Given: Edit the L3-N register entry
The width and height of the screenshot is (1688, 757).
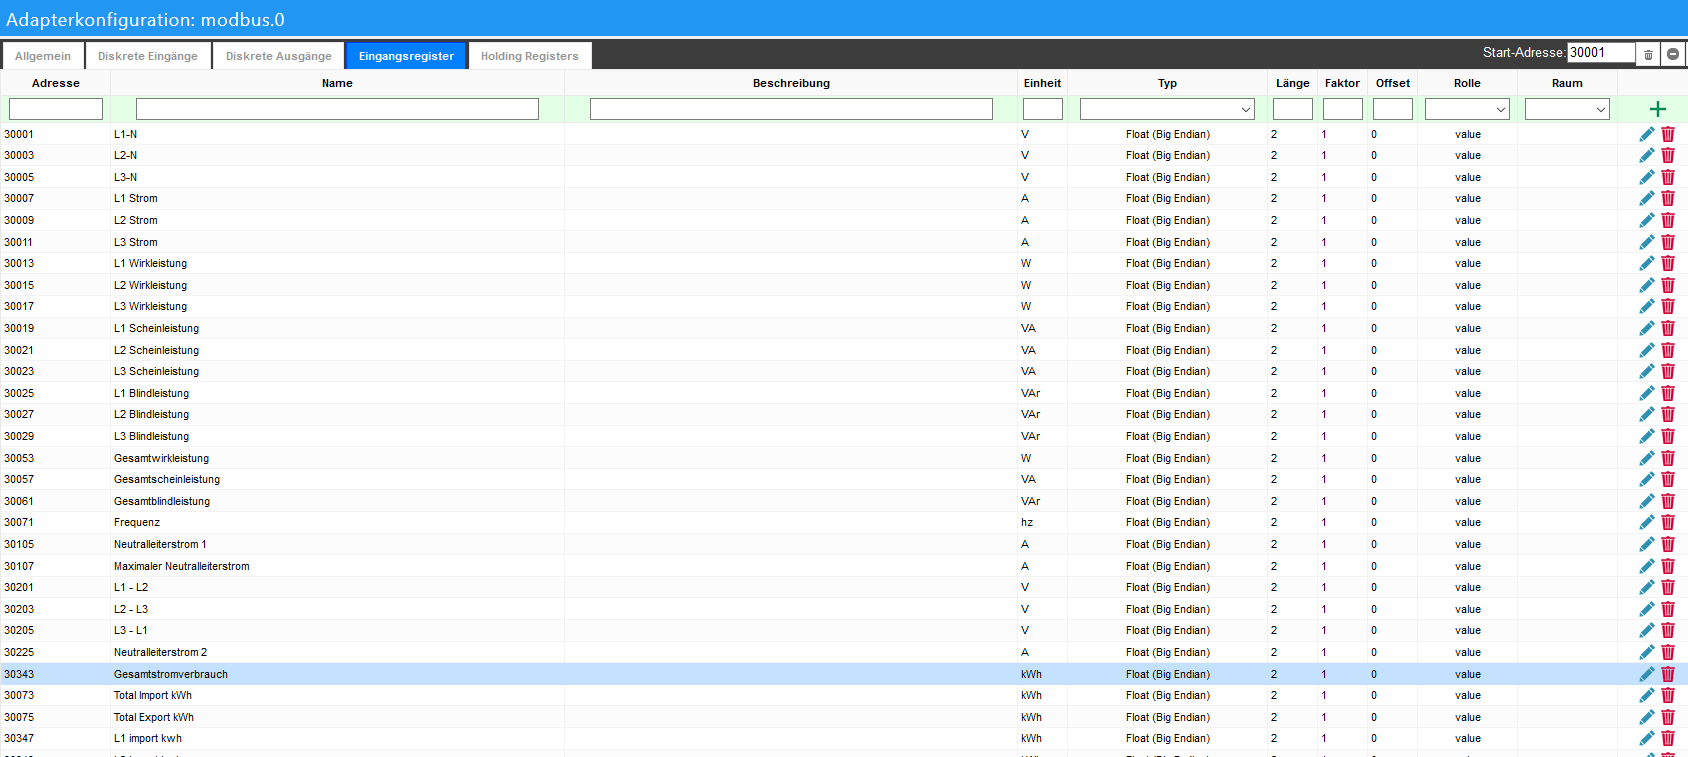Looking at the screenshot, I should (x=1646, y=177).
